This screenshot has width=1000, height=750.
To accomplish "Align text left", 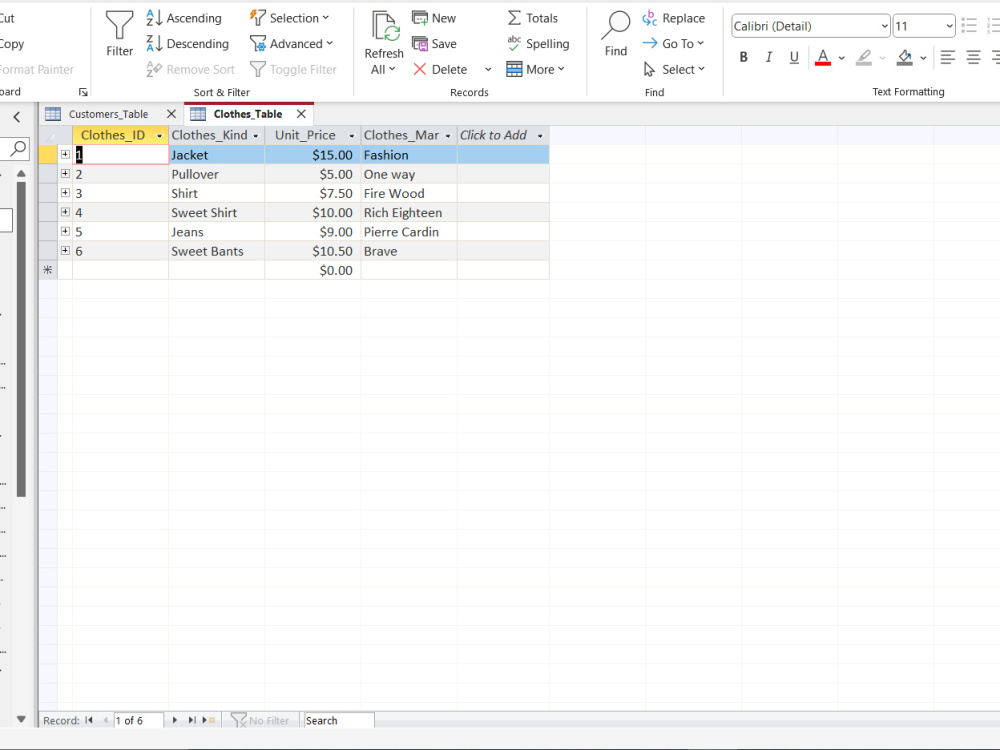I will pos(948,57).
